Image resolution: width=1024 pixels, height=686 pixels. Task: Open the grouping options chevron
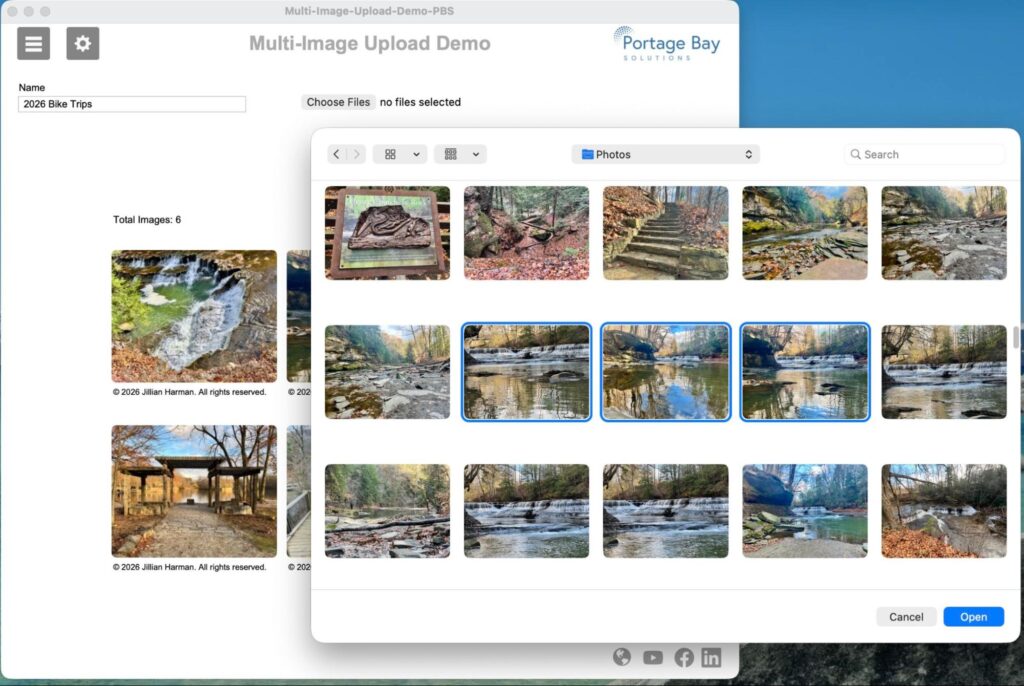pos(474,154)
